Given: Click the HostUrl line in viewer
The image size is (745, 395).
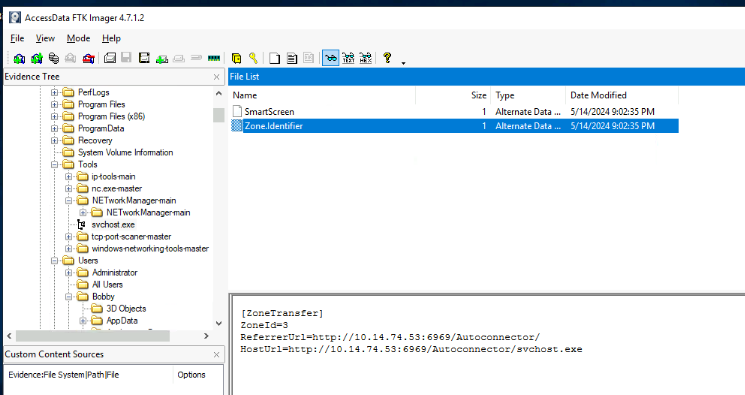Looking at the screenshot, I should point(411,349).
